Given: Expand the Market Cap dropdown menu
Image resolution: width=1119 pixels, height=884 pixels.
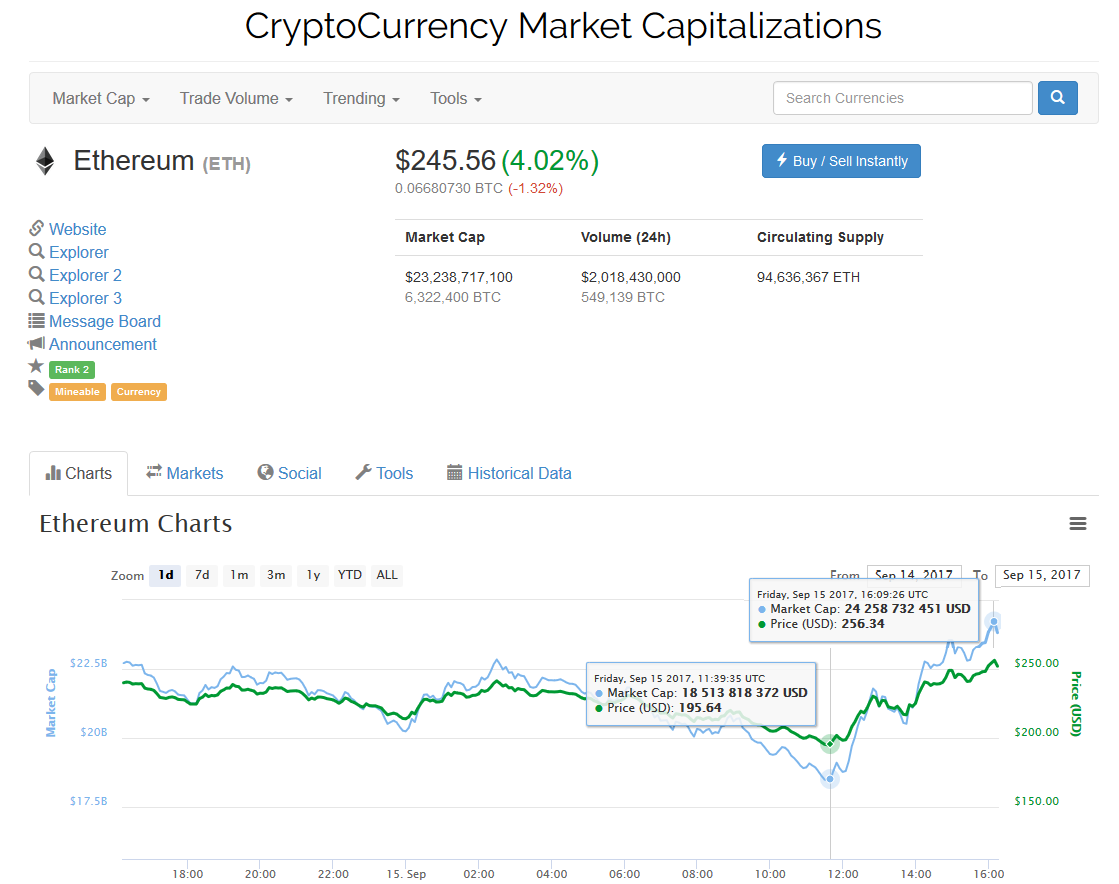Looking at the screenshot, I should click(x=101, y=98).
